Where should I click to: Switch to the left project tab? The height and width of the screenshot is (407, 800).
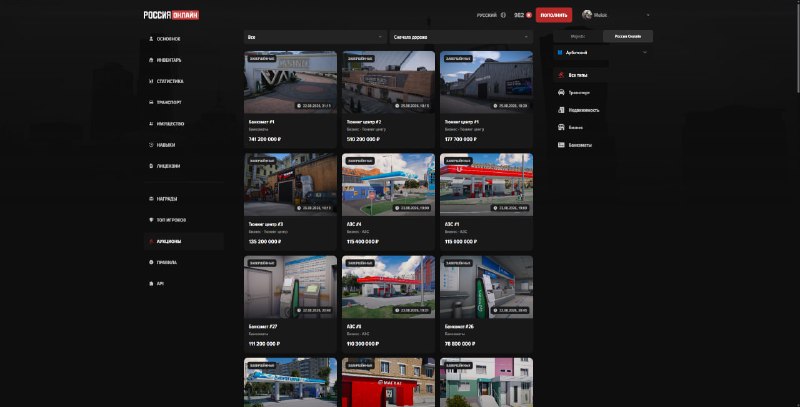pyautogui.click(x=578, y=36)
